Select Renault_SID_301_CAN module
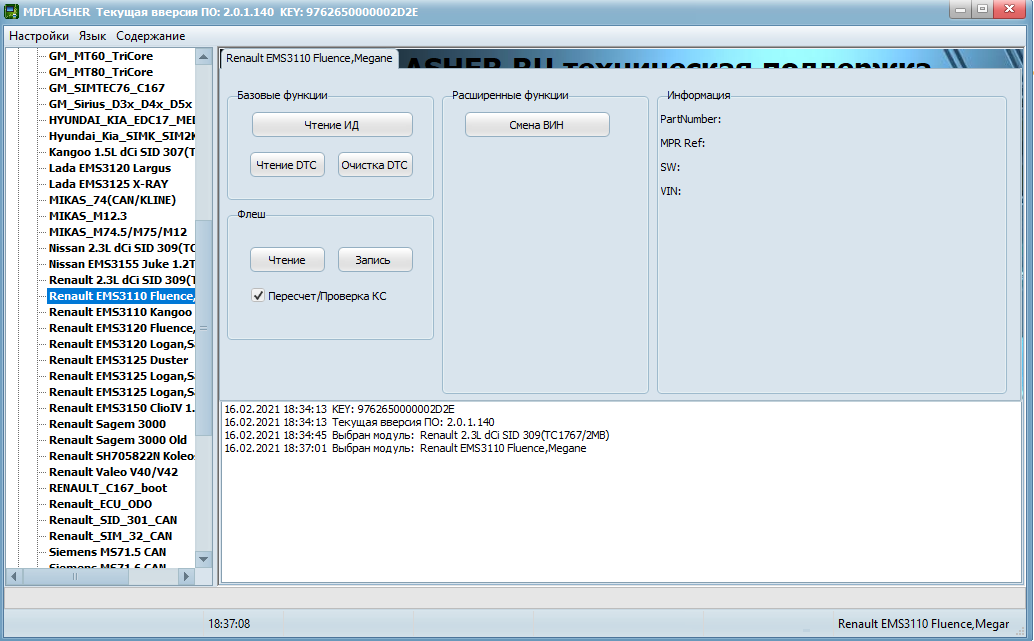 (113, 520)
